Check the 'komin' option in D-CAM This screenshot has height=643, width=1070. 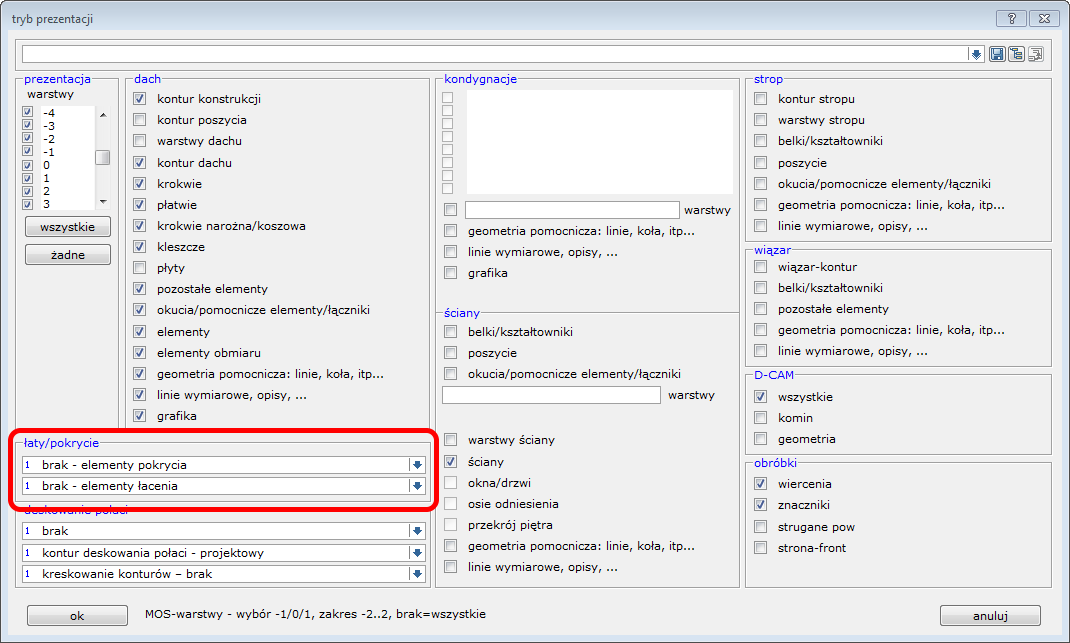click(x=761, y=418)
